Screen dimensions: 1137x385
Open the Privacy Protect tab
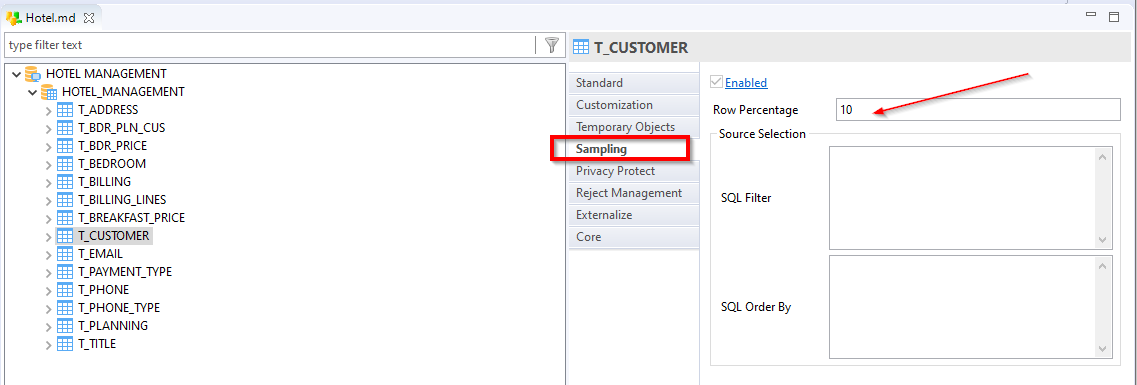pyautogui.click(x=634, y=171)
